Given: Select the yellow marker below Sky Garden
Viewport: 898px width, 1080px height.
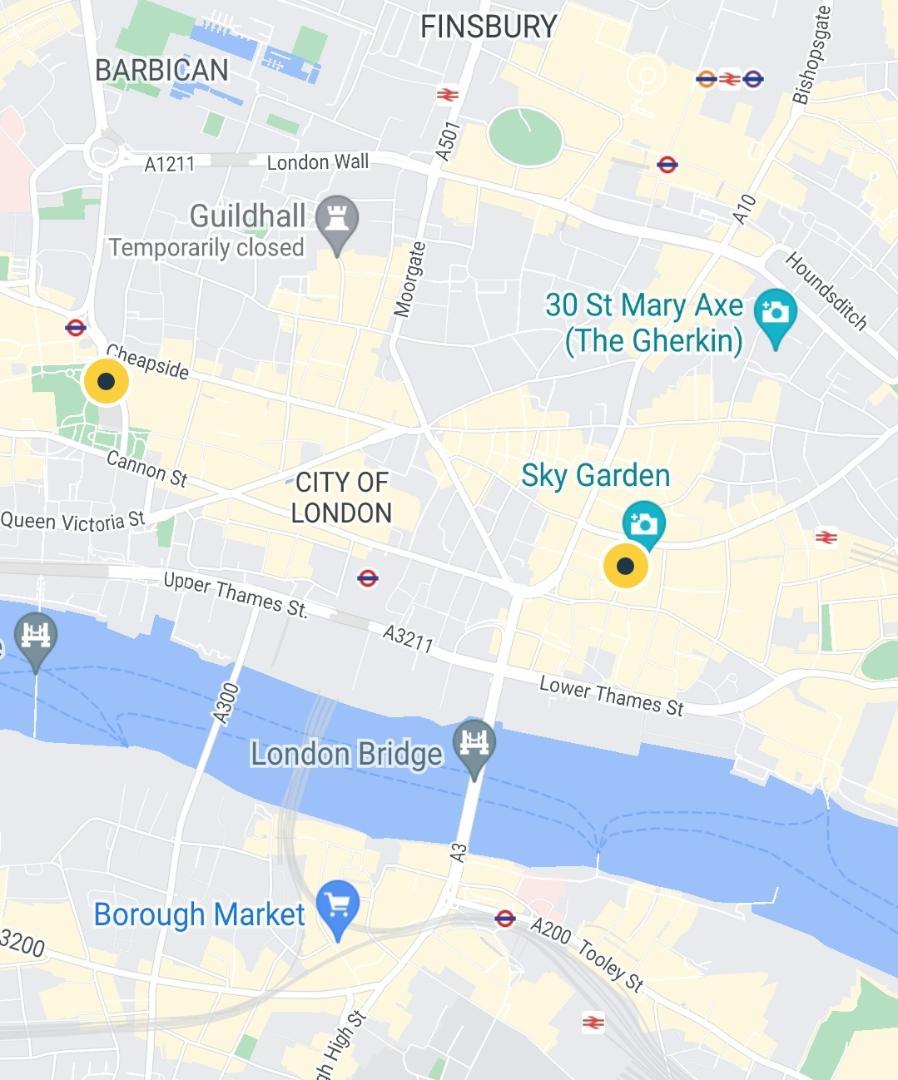Looking at the screenshot, I should (x=625, y=565).
